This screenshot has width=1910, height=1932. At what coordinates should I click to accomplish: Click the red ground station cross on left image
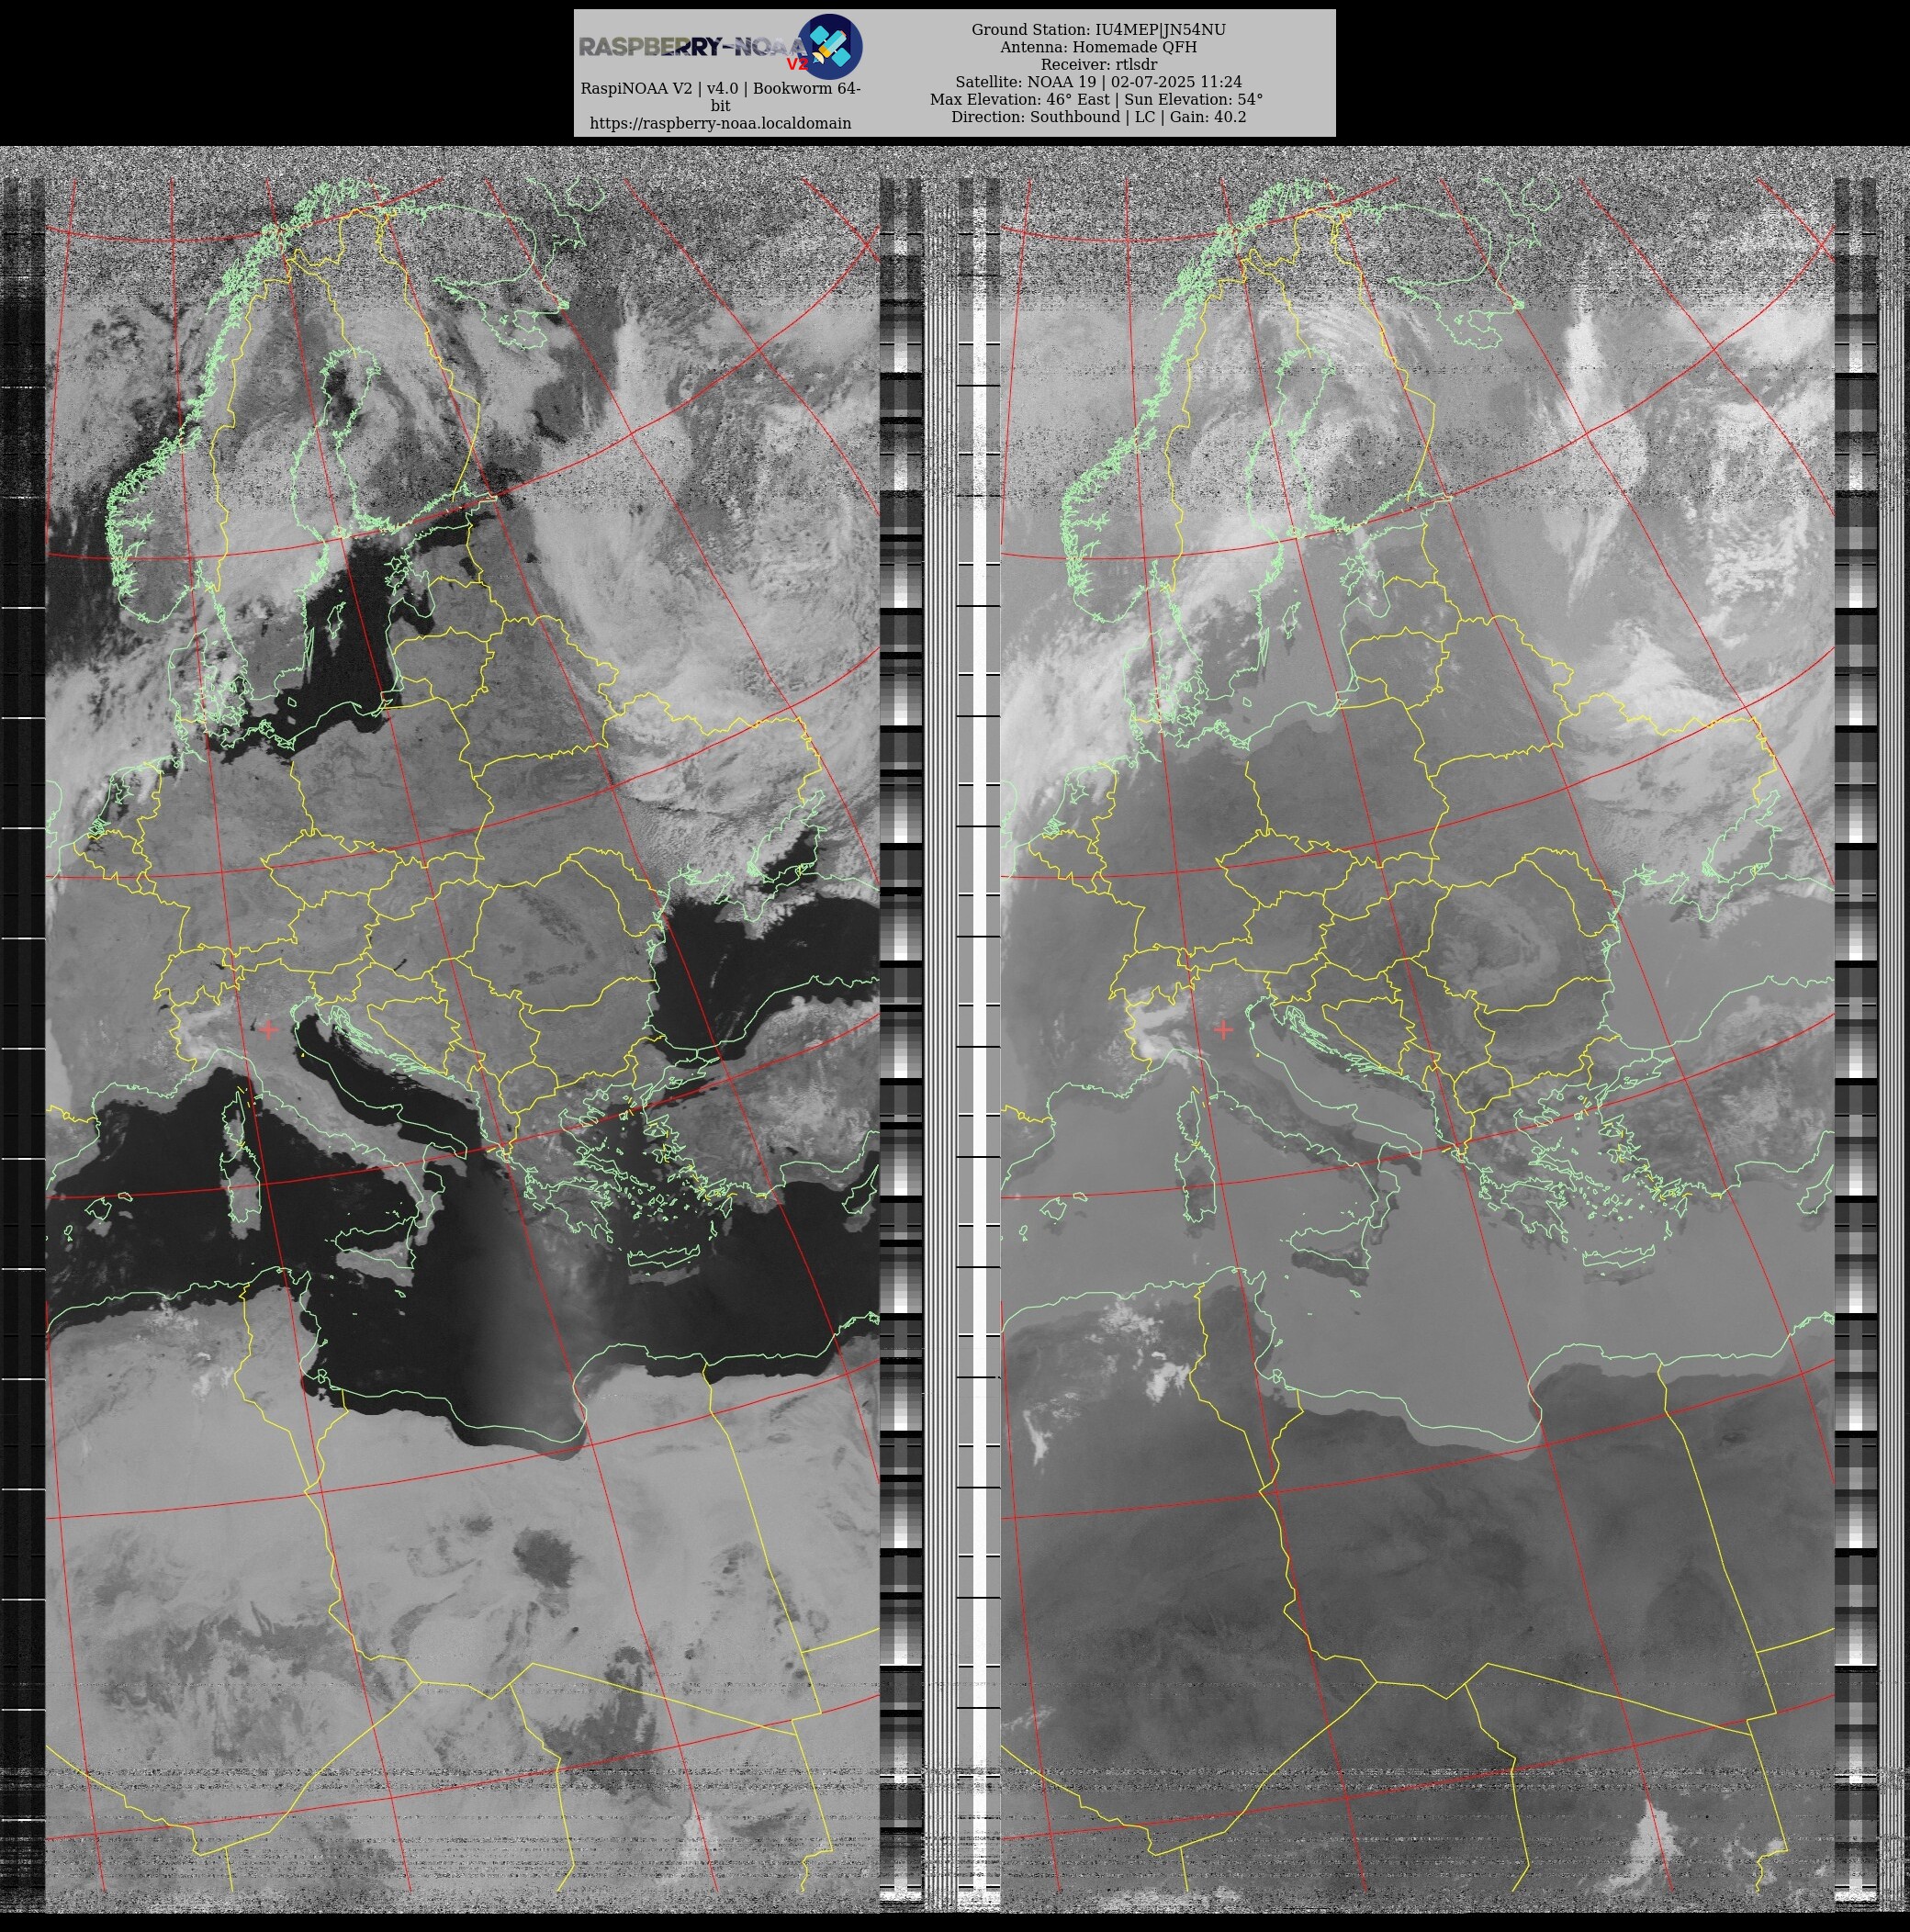[268, 1028]
